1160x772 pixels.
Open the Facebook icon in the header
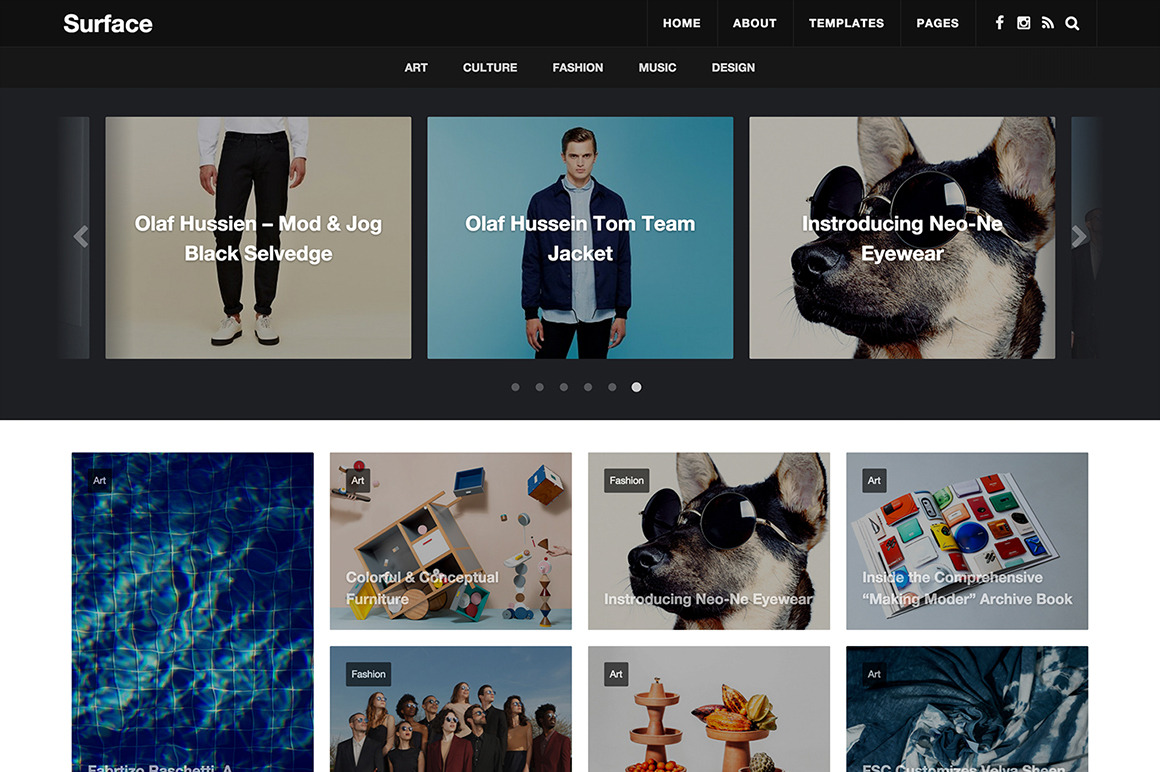pyautogui.click(x=999, y=22)
